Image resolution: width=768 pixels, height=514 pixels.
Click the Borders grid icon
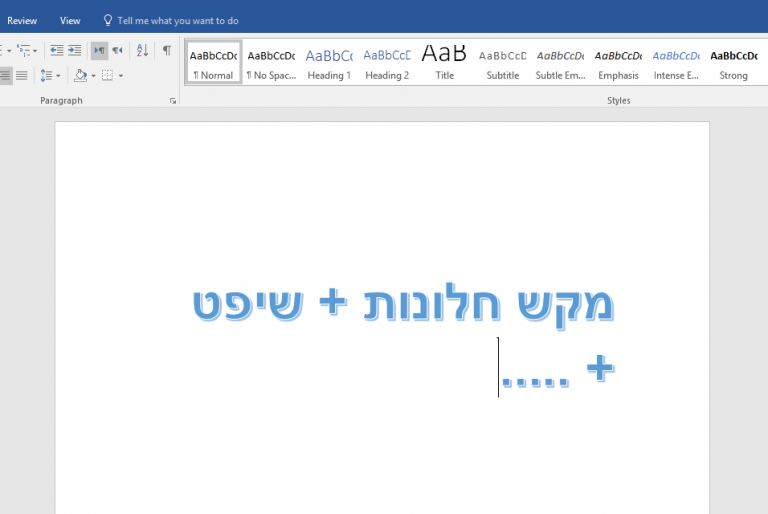(x=107, y=75)
